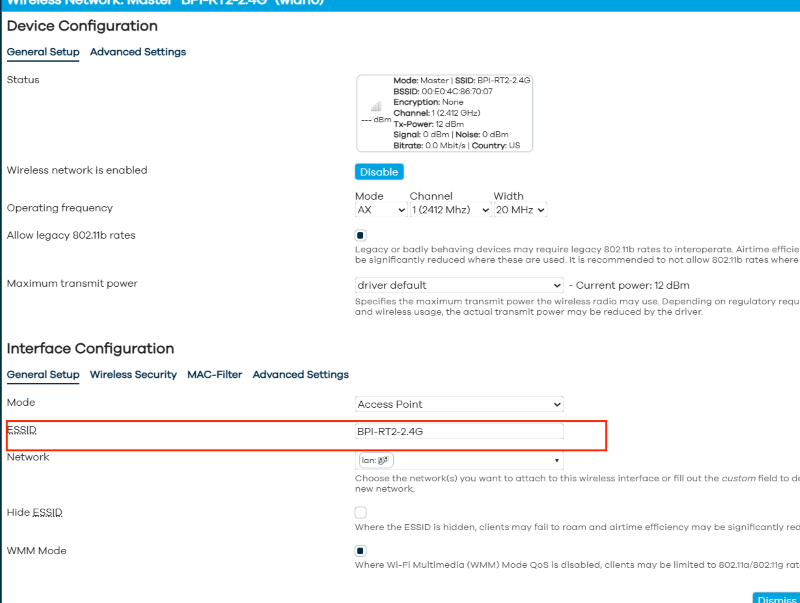Open the MAC-Filter tab
Screen dimensions: 800x603
(x=214, y=375)
